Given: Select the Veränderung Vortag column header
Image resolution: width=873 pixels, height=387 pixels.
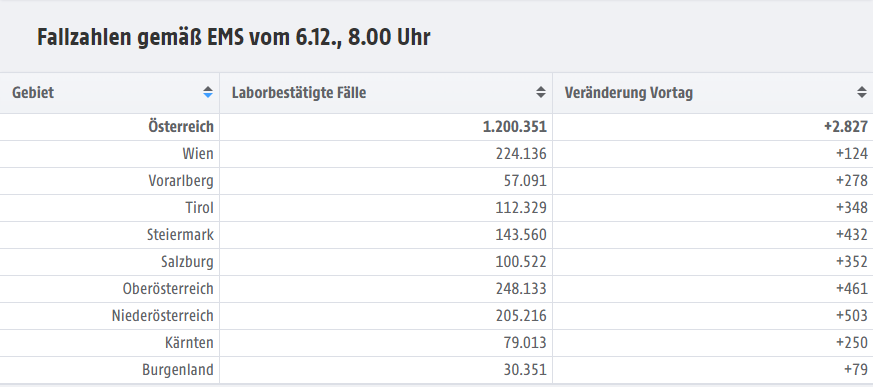Looking at the screenshot, I should click(713, 93).
